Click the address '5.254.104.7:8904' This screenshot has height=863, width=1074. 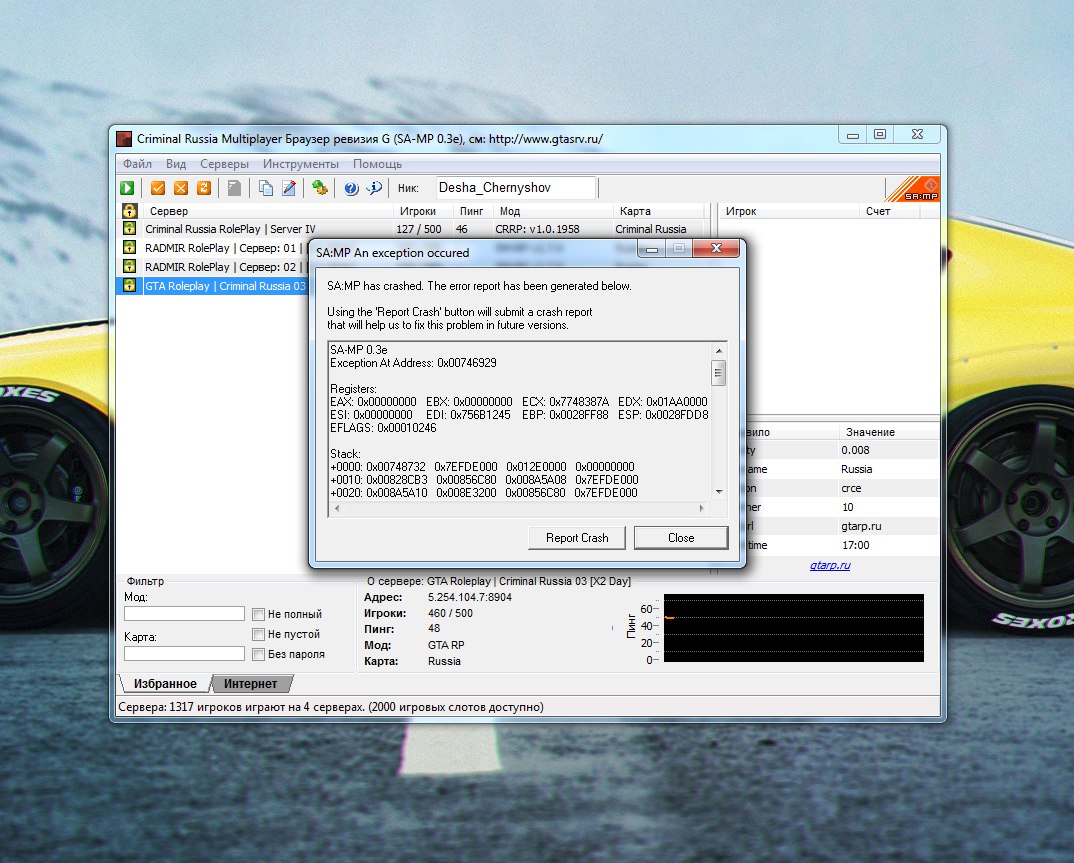click(470, 597)
